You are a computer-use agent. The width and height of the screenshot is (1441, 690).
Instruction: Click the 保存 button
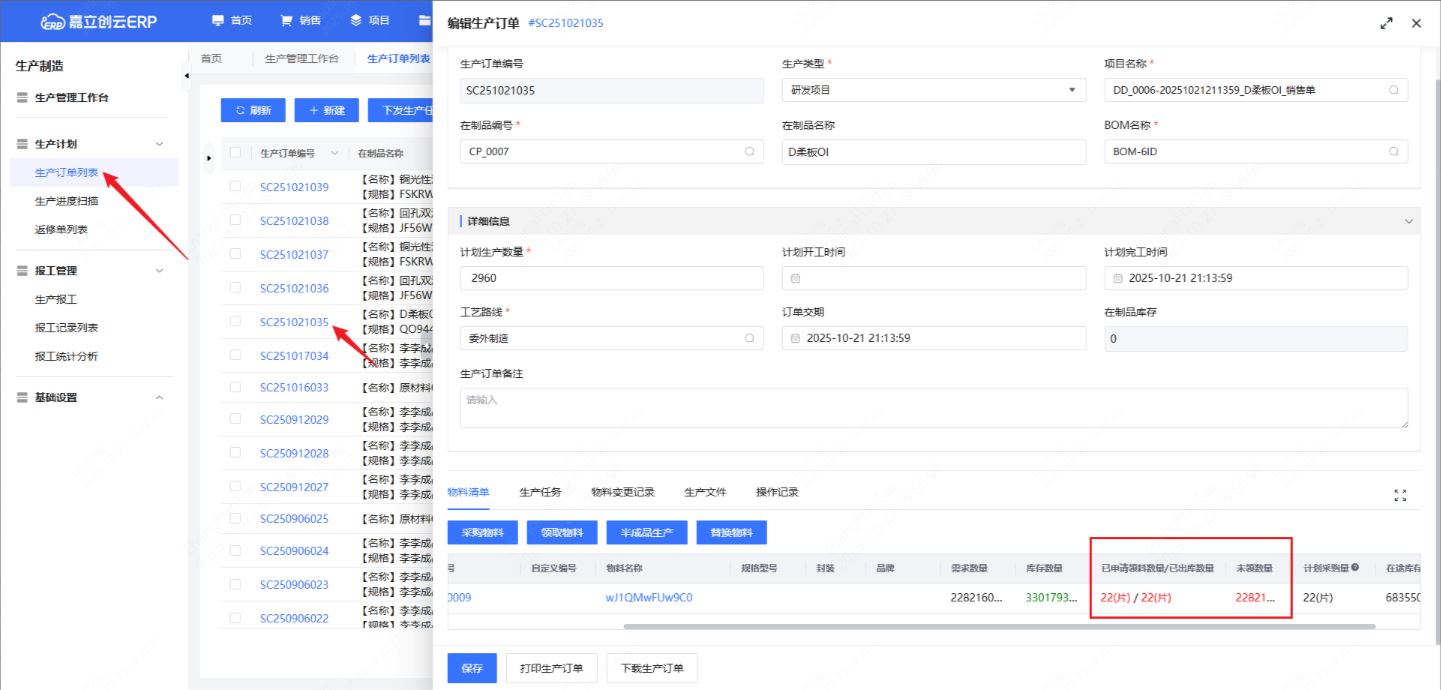472,668
